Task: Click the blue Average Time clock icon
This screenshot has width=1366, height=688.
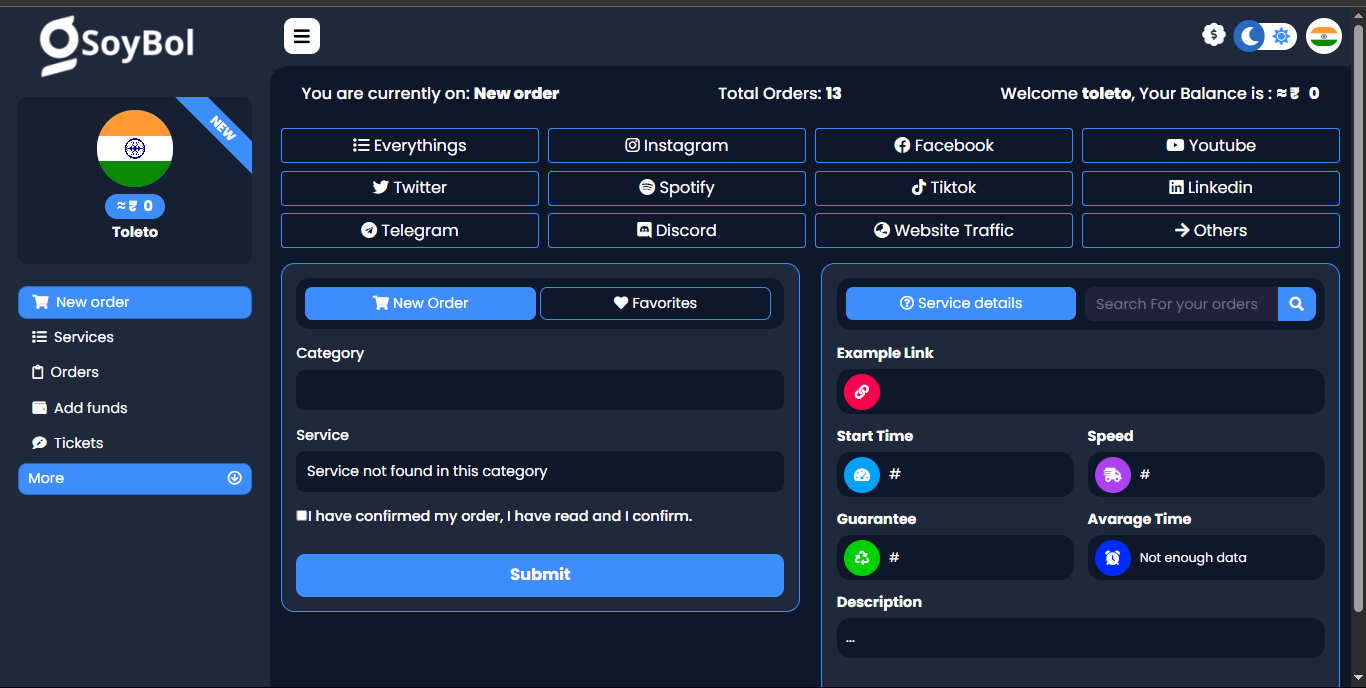Action: [x=1112, y=557]
